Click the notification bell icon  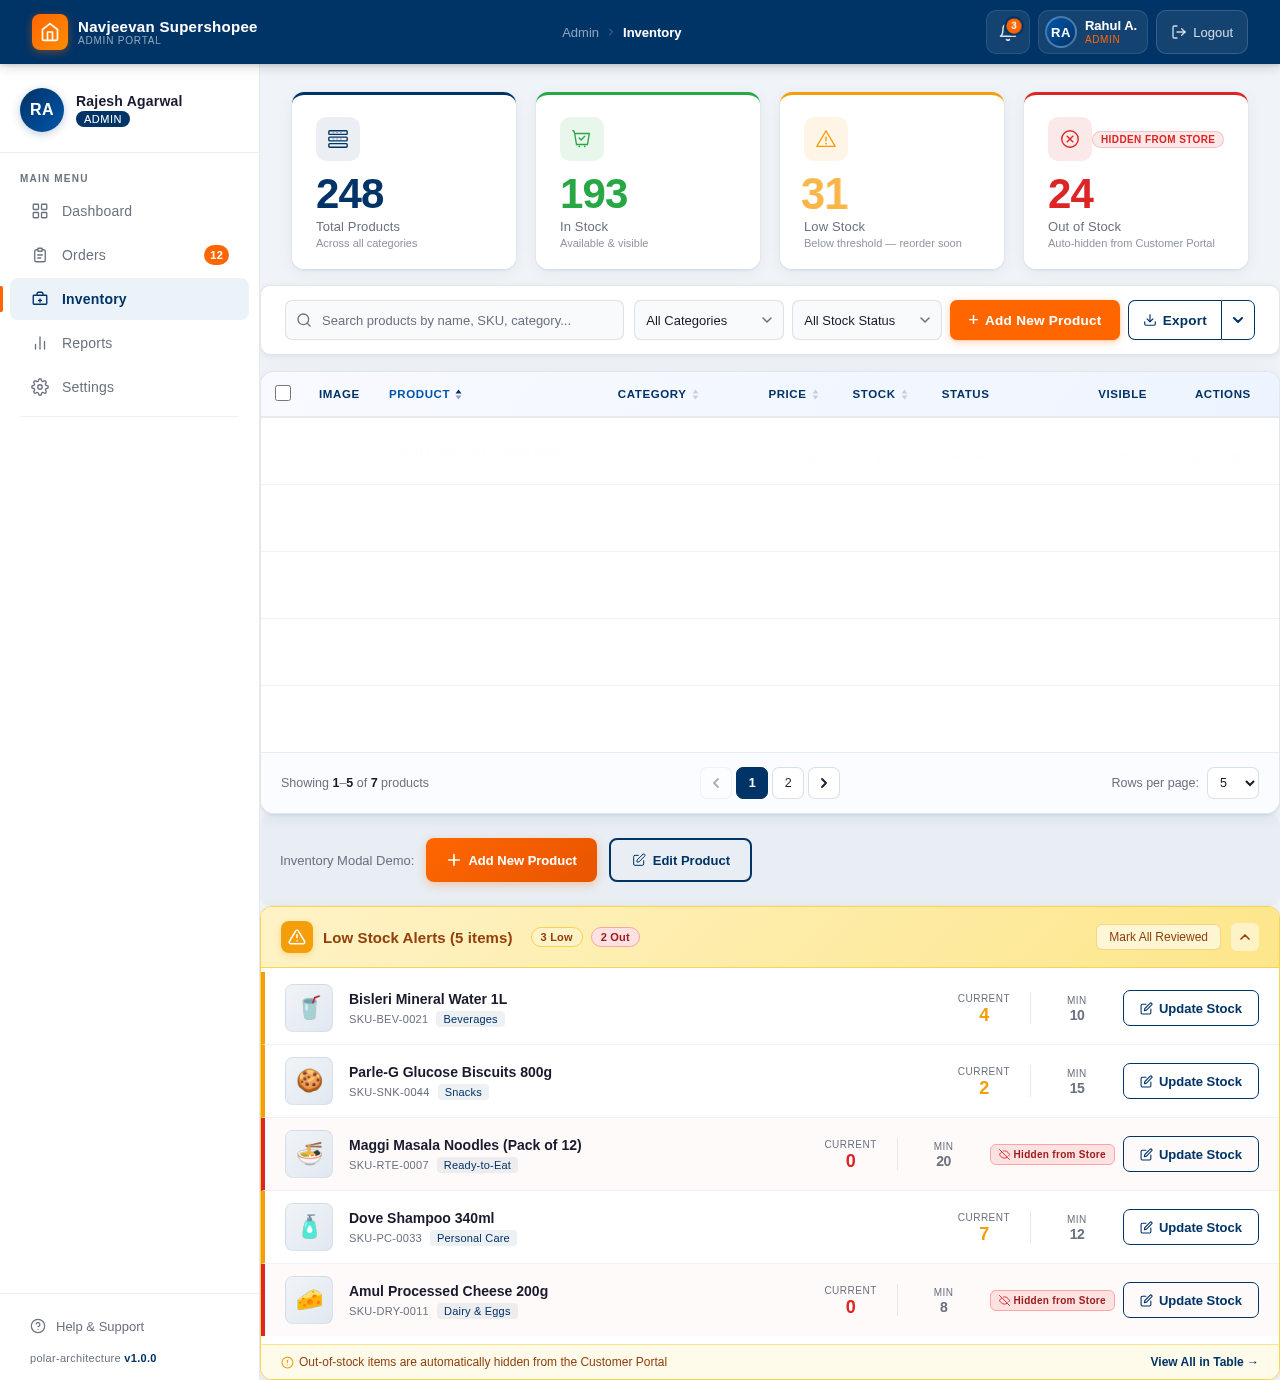pos(1007,32)
